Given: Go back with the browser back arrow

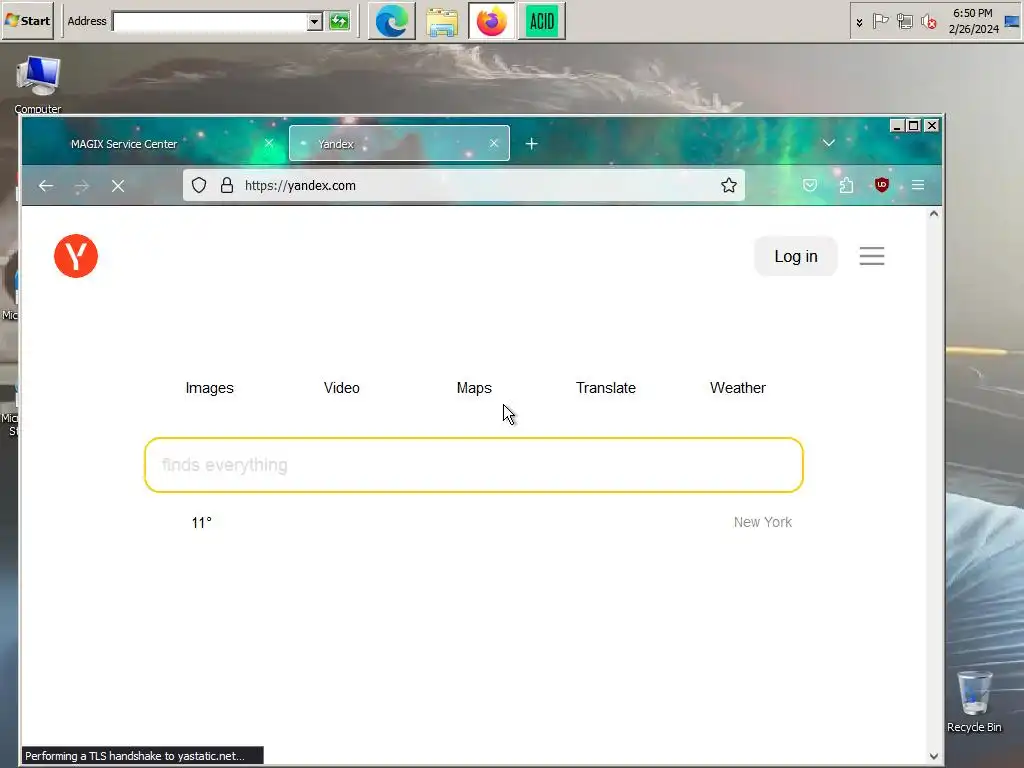Looking at the screenshot, I should point(46,186).
